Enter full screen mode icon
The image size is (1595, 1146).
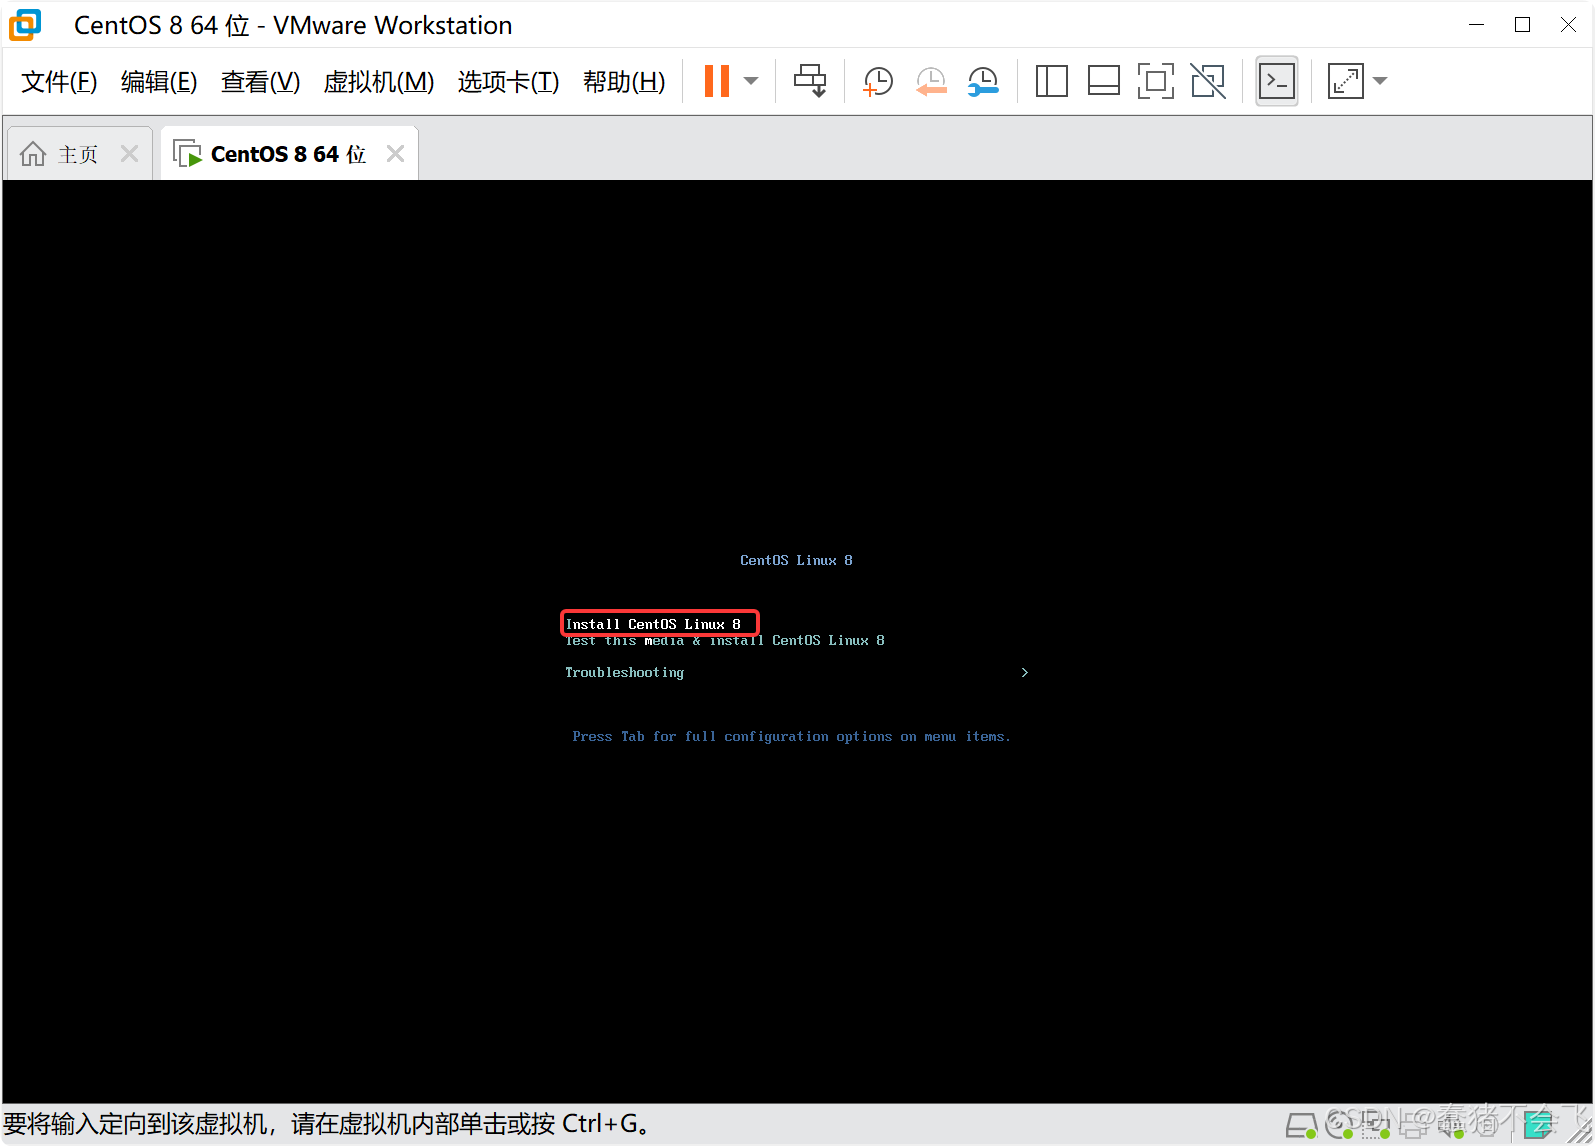click(x=1155, y=81)
